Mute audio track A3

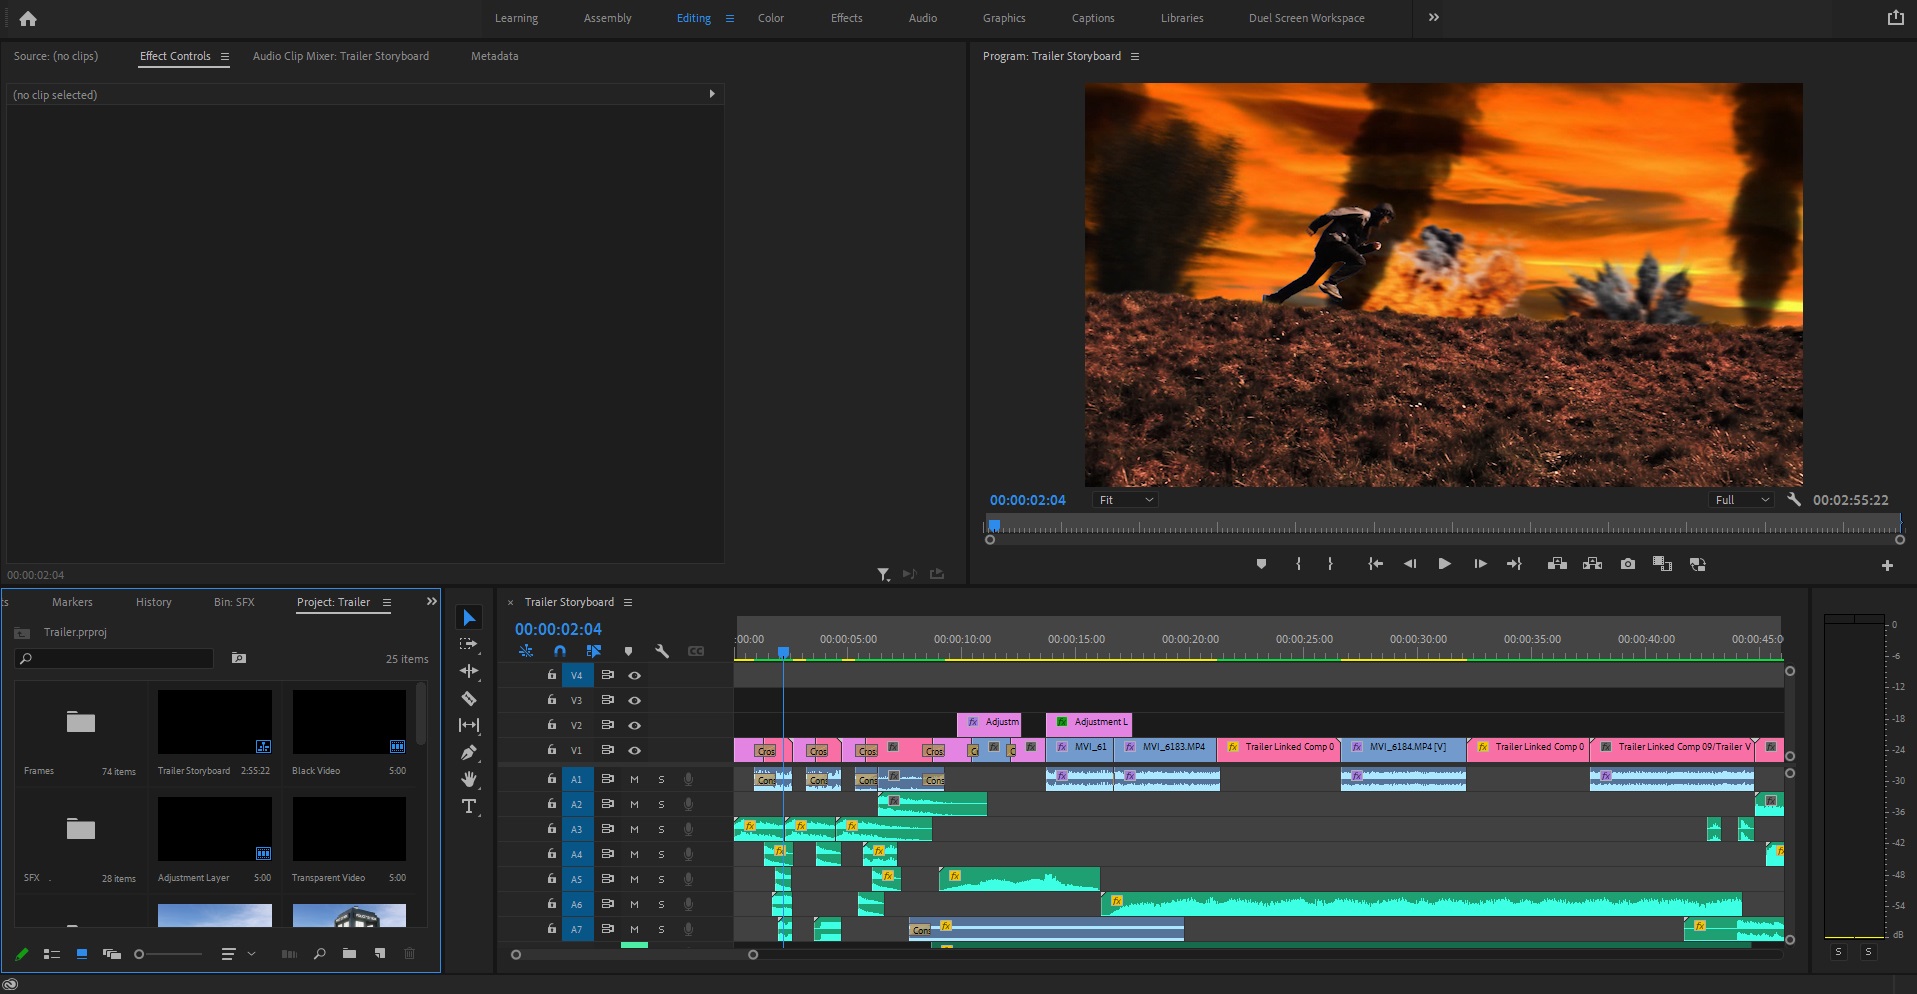coord(634,829)
